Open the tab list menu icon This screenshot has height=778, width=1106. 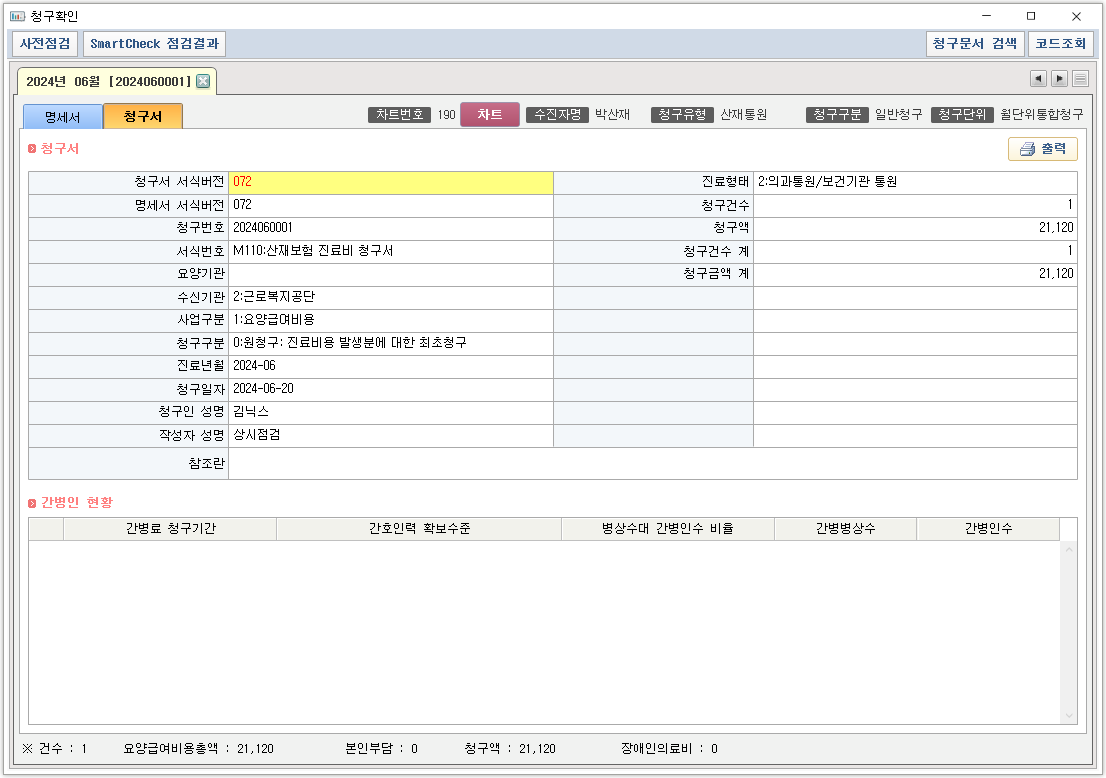(1081, 79)
